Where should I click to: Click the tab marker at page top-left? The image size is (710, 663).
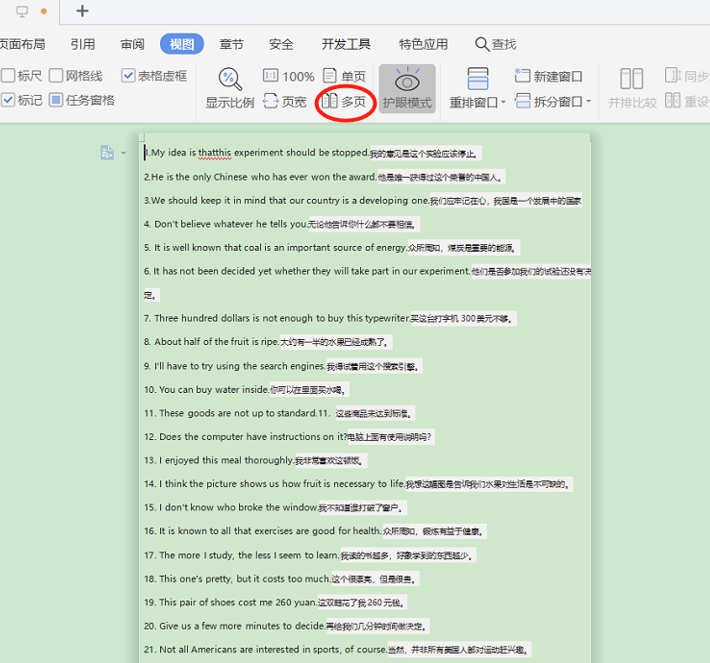pyautogui.click(x=142, y=137)
